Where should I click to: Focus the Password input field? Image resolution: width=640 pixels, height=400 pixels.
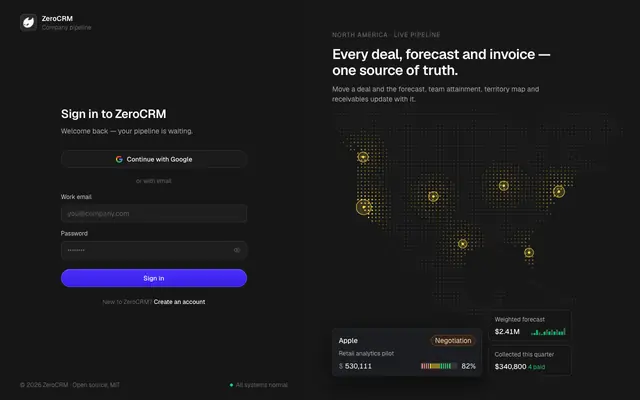pos(154,250)
